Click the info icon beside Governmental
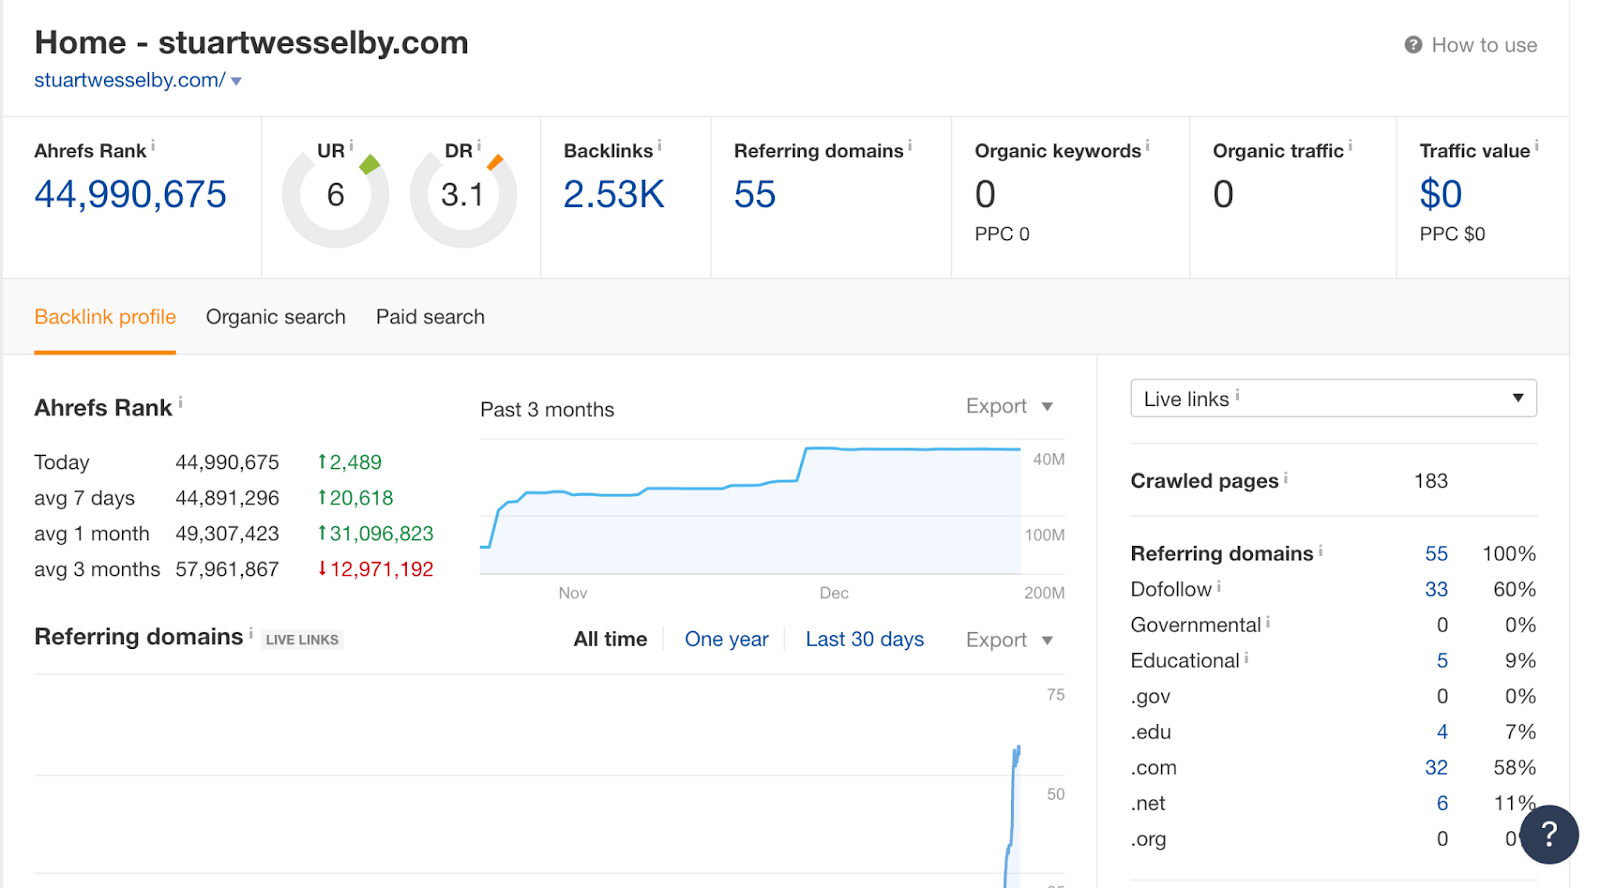The image size is (1600, 888). pos(1268,622)
